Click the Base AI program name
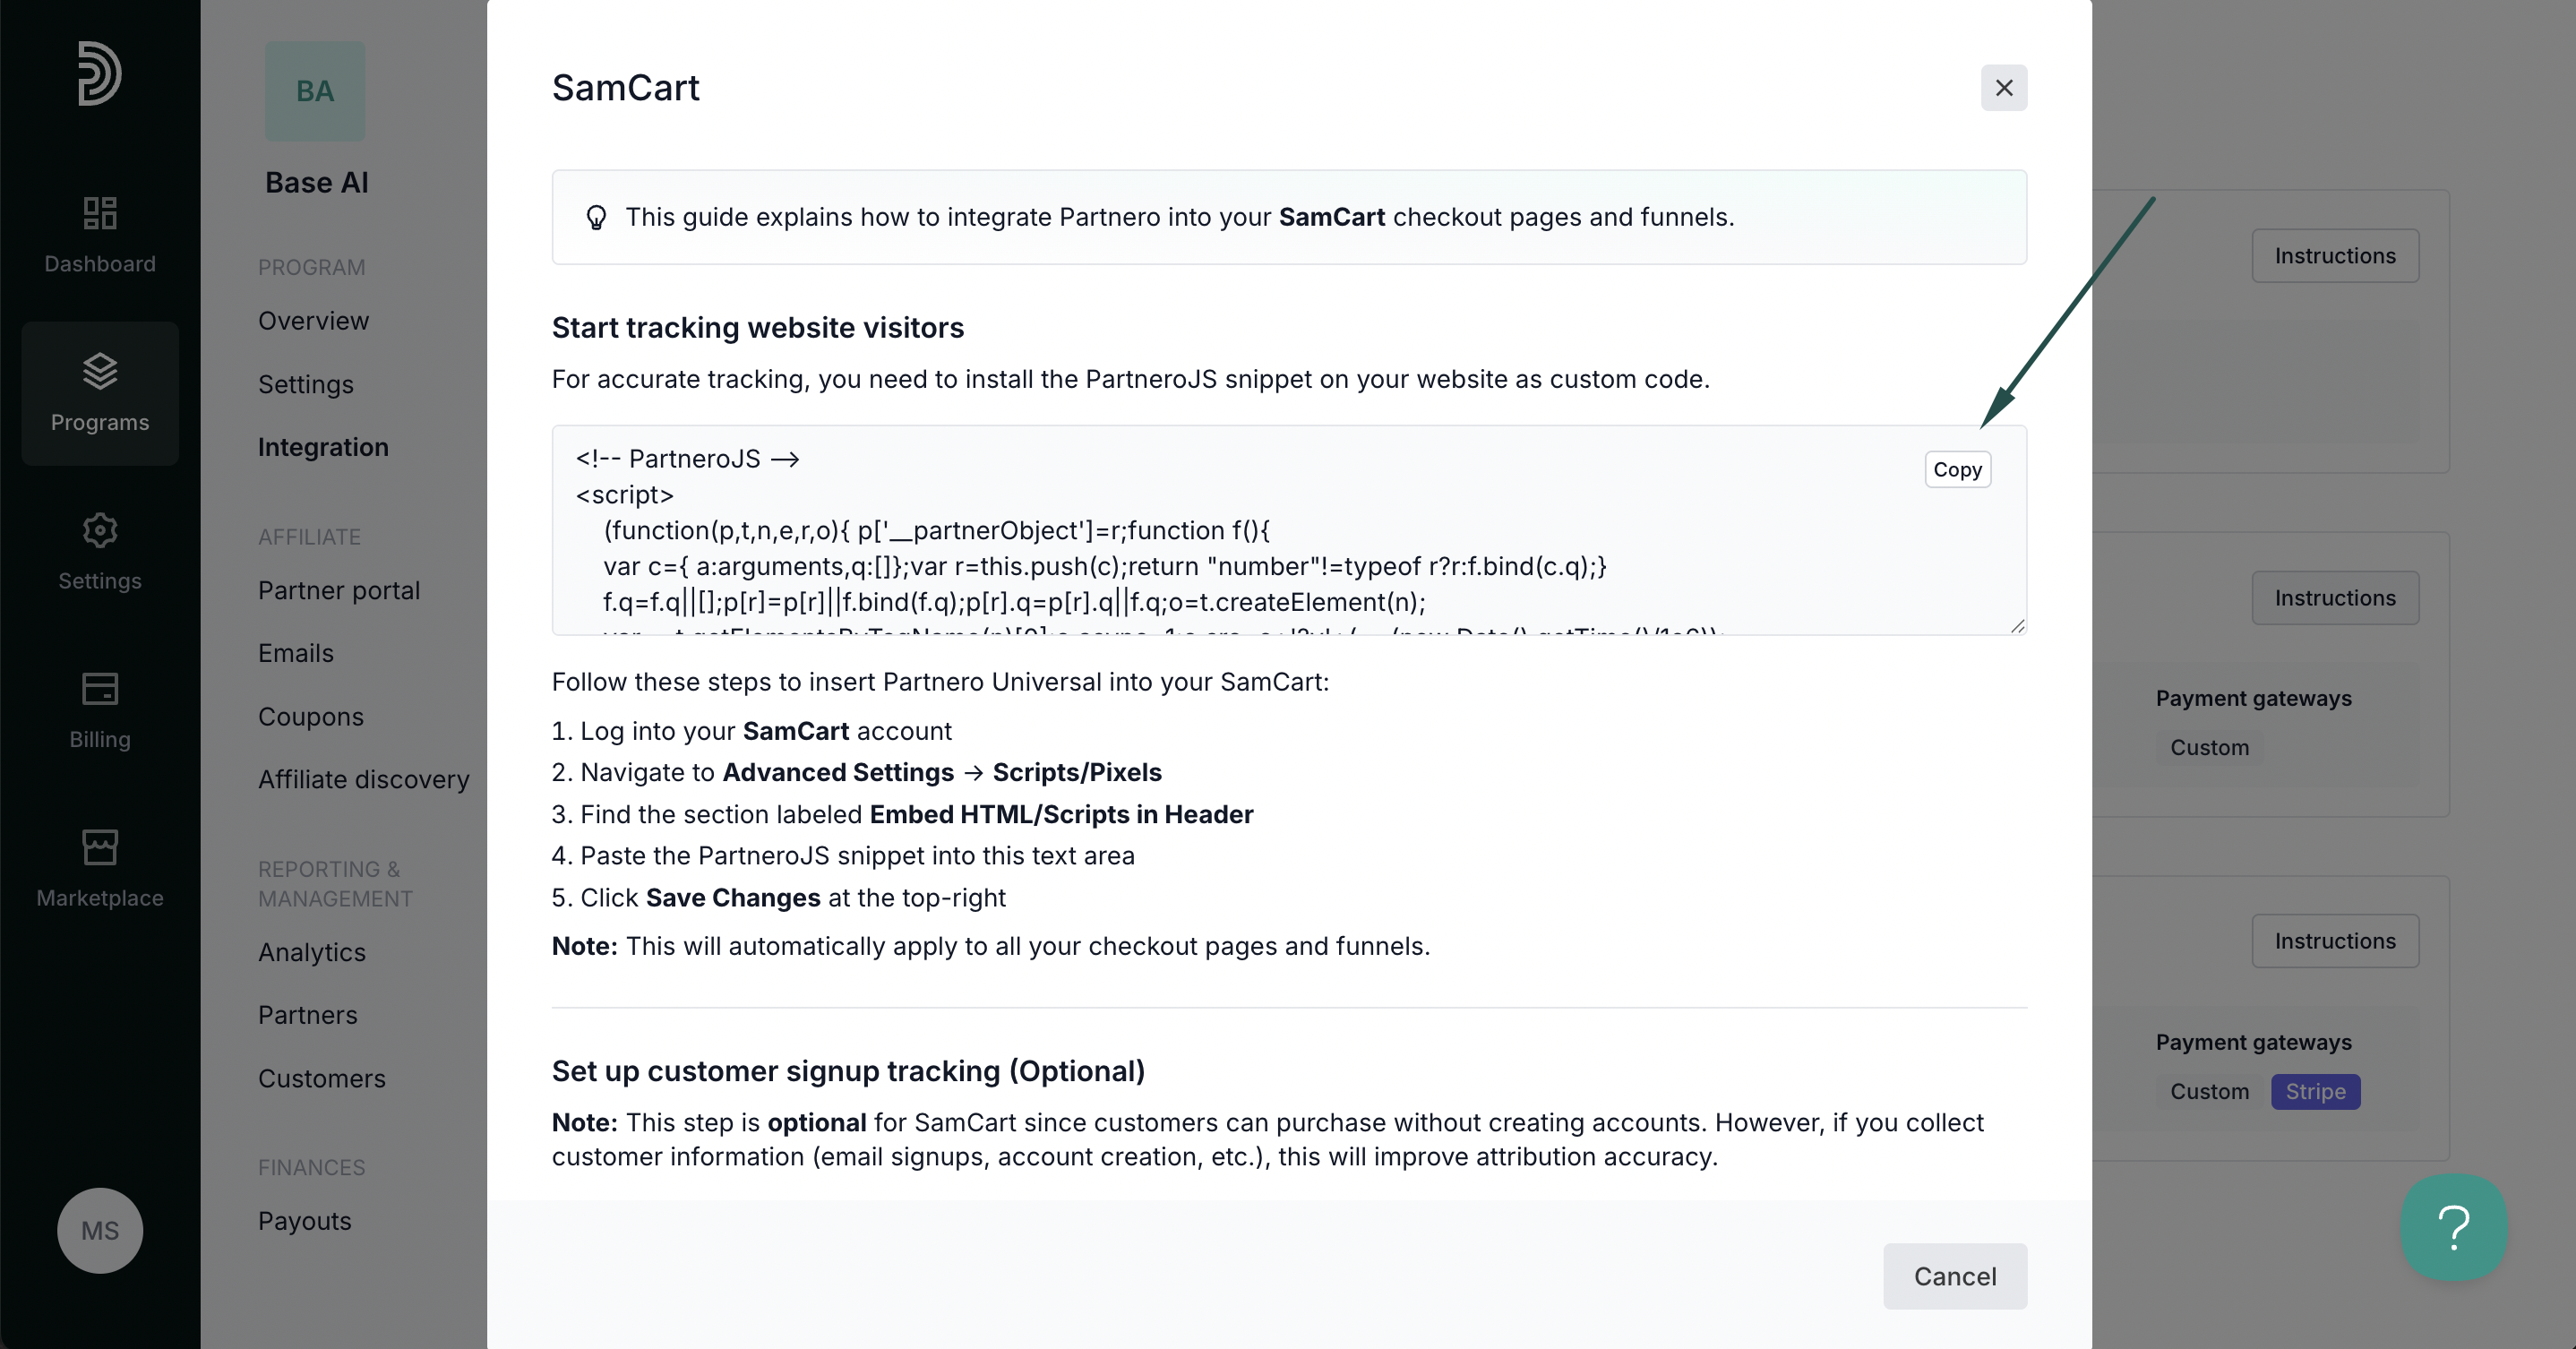 coord(316,182)
